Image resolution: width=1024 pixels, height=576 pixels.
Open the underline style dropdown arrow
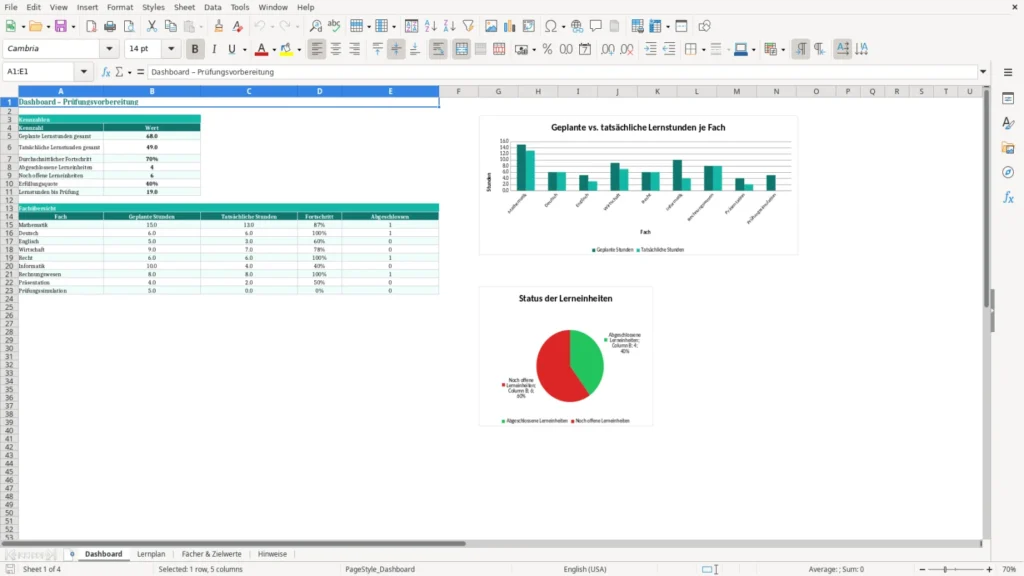(x=245, y=49)
